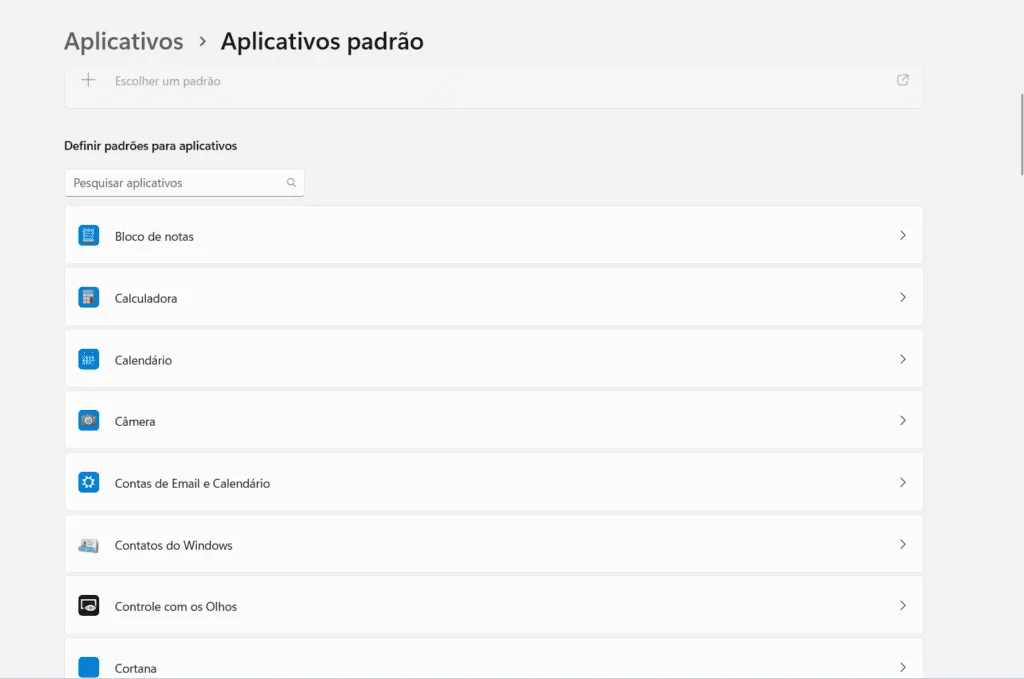Go back to Aplicativos breadcrumb
The width and height of the screenshot is (1024, 679).
click(x=124, y=41)
